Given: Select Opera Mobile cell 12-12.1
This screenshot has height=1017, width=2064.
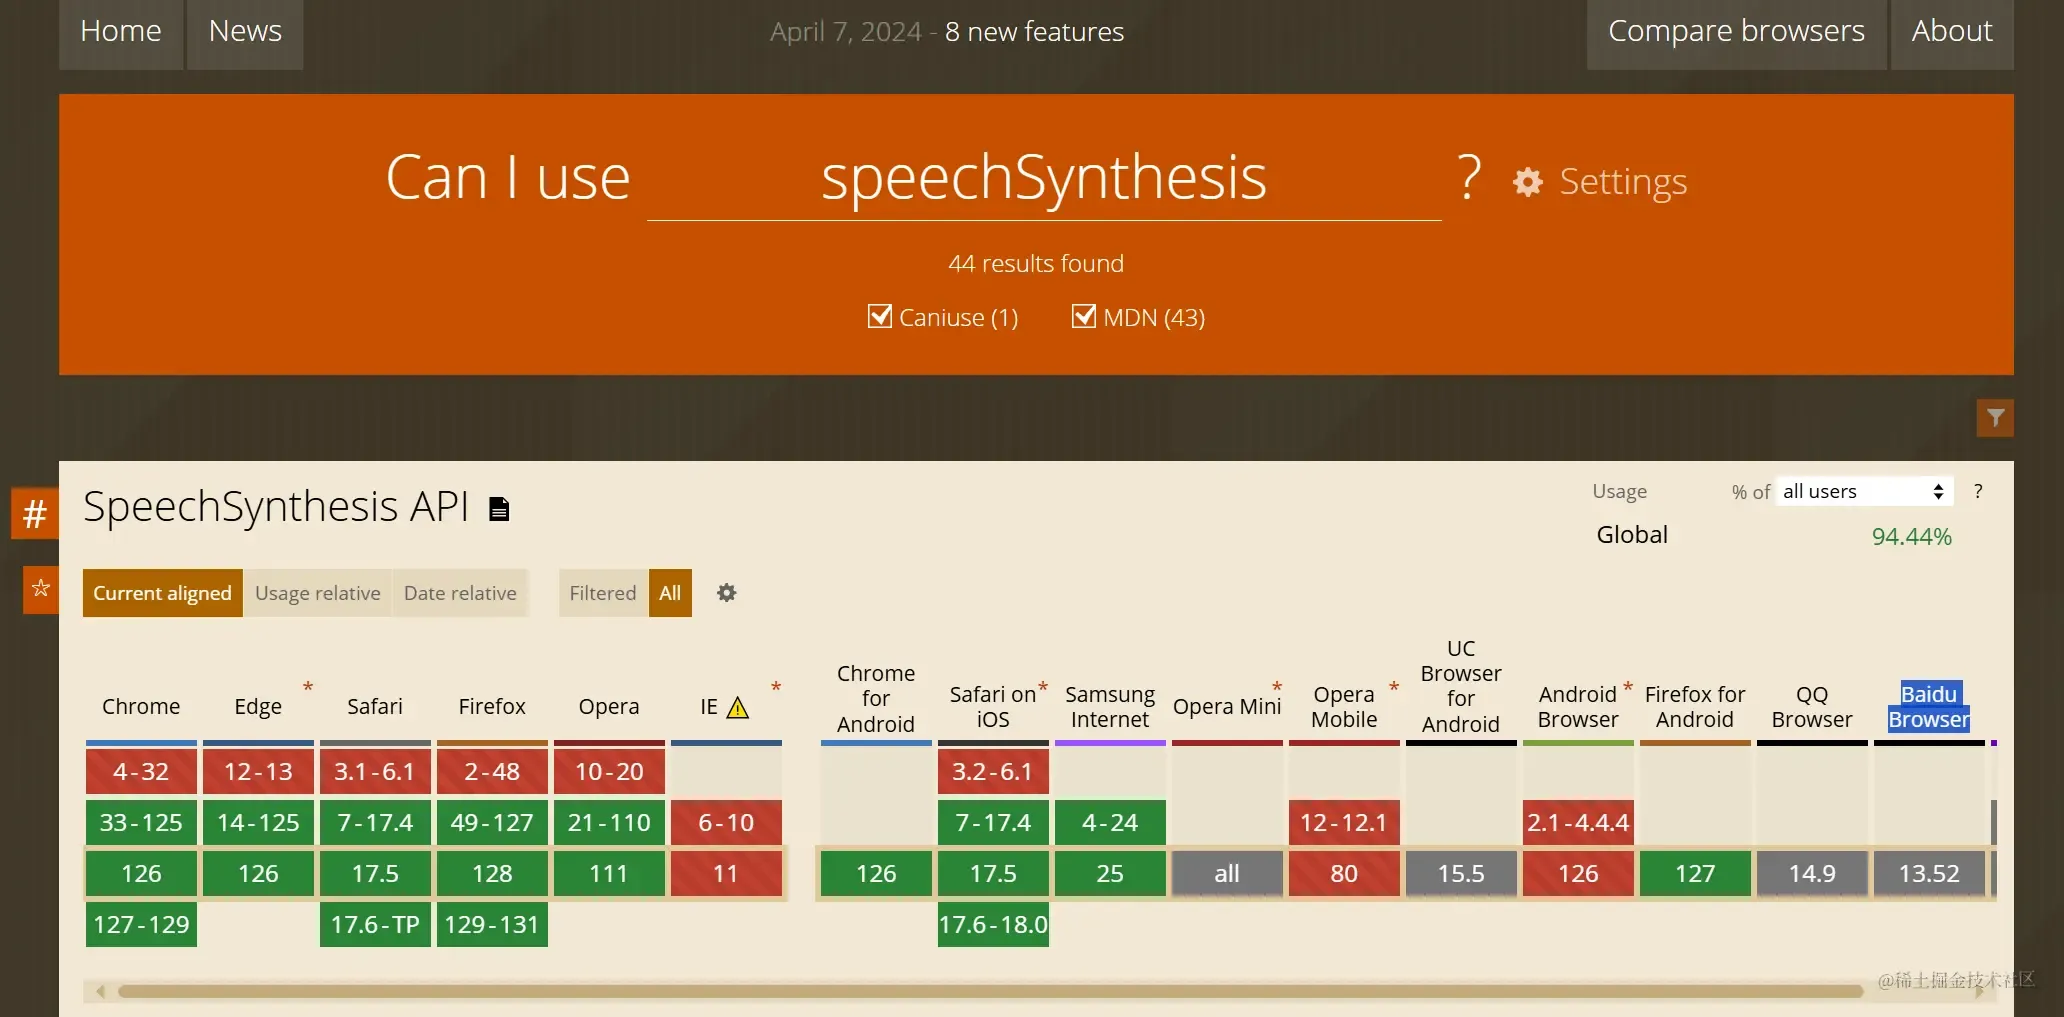Looking at the screenshot, I should [x=1344, y=822].
